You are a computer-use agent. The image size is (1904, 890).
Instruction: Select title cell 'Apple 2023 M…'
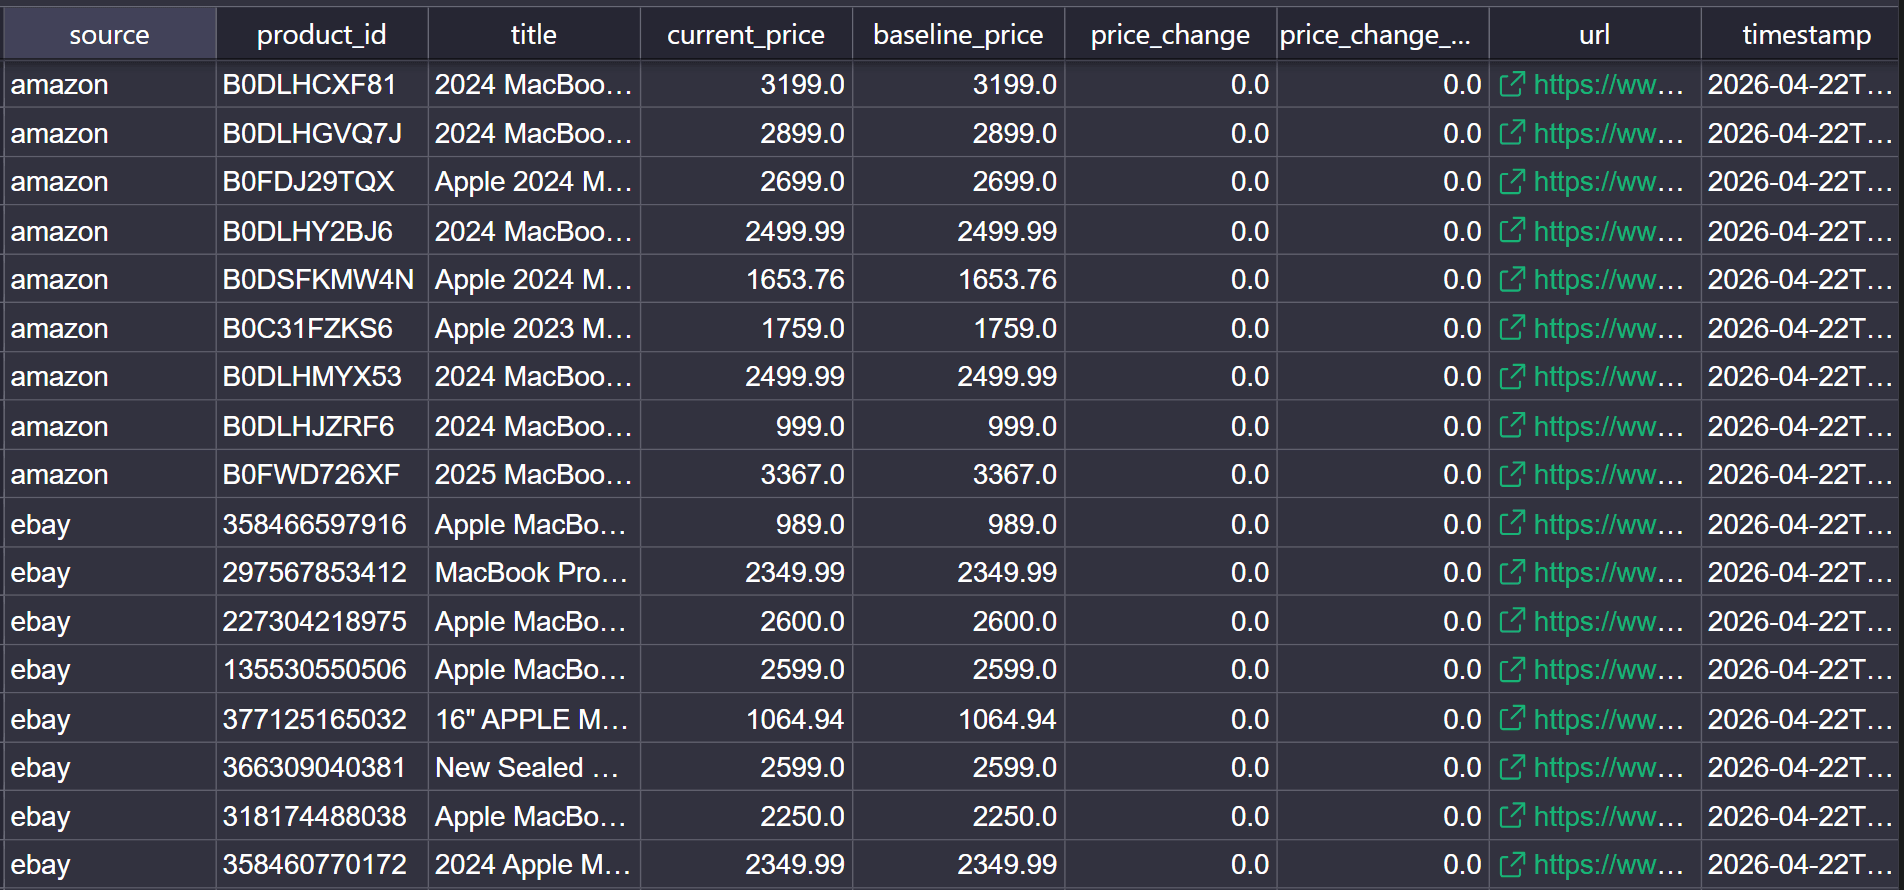(x=534, y=328)
